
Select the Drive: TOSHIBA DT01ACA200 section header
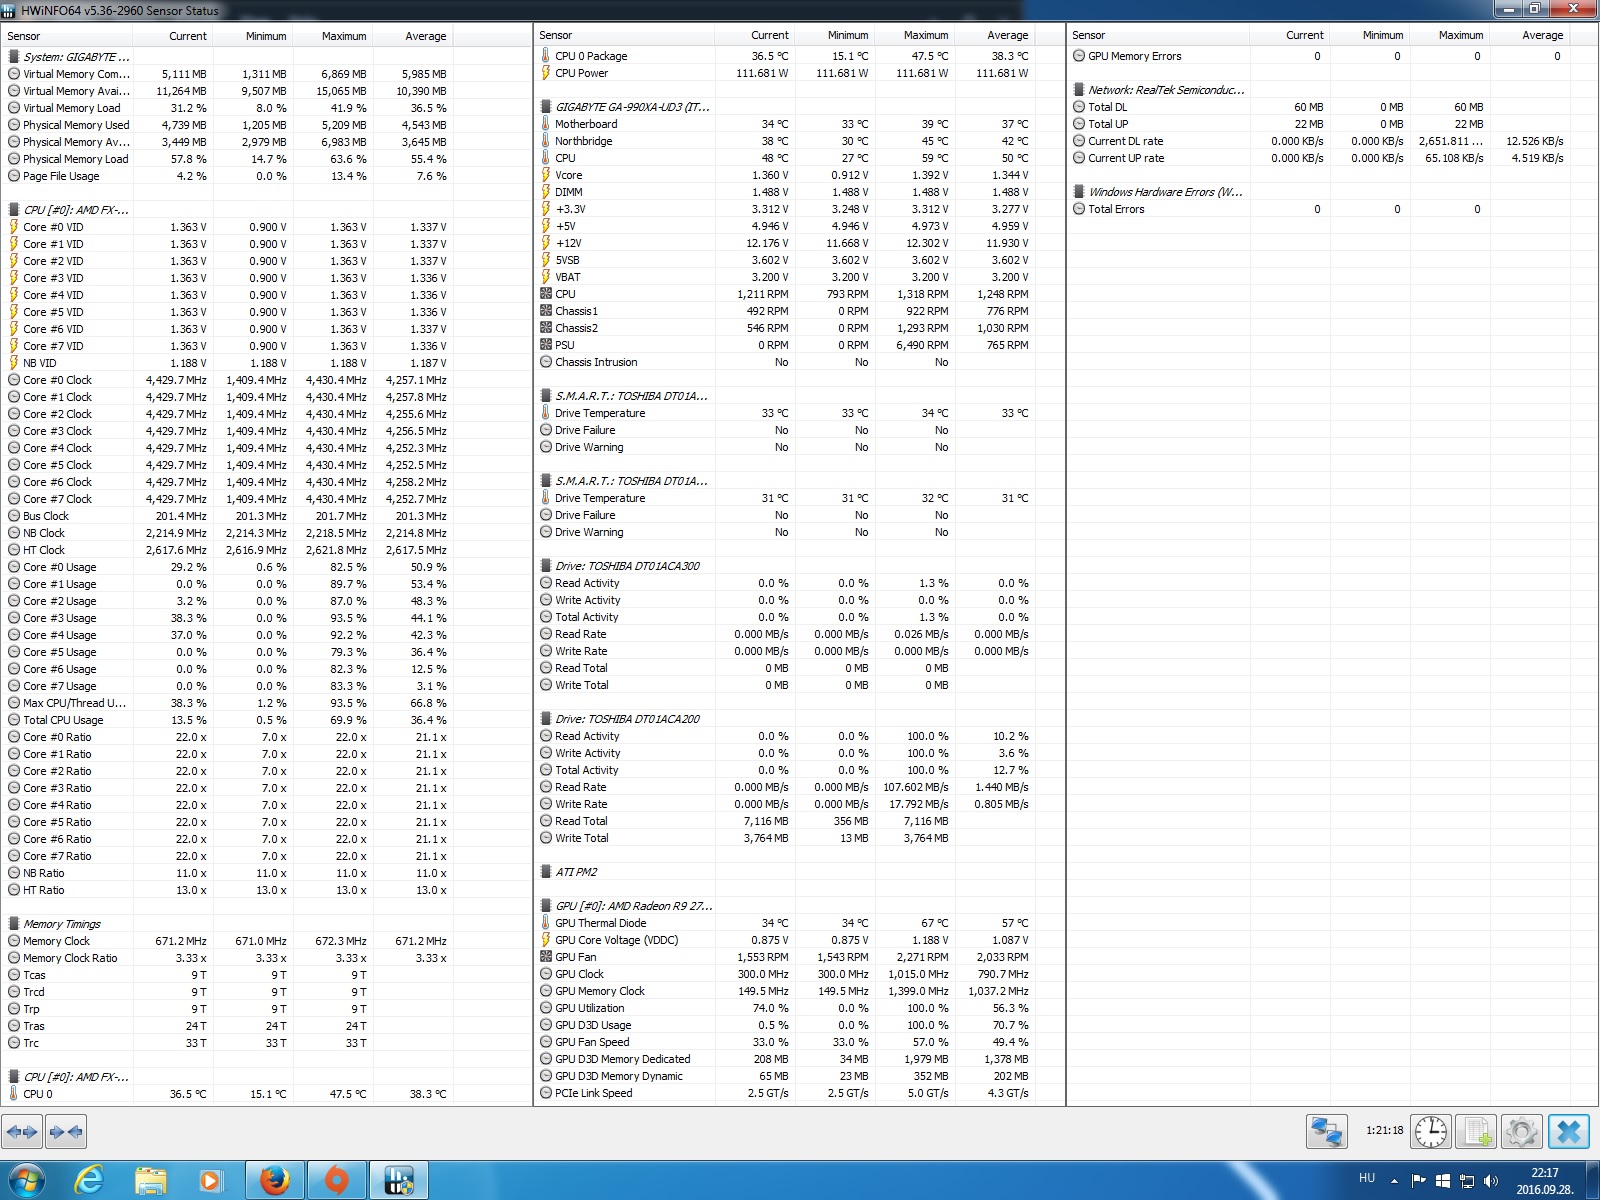(798, 719)
